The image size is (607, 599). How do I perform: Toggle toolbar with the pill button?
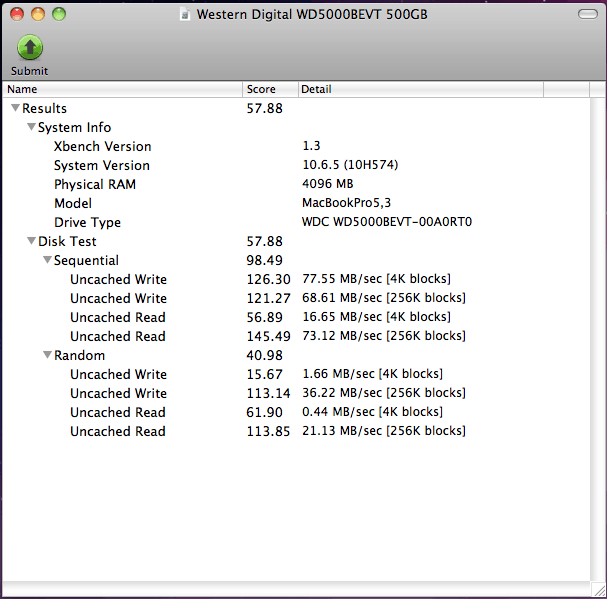pyautogui.click(x=588, y=14)
